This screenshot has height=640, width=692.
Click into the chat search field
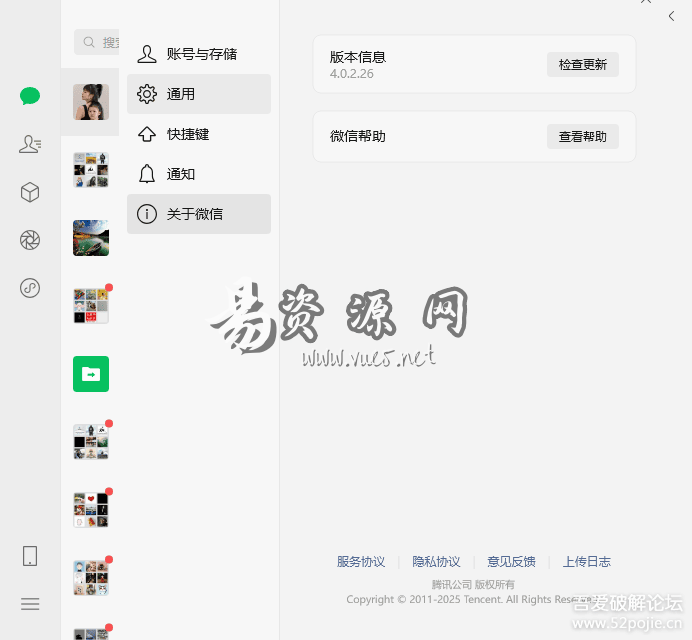tap(97, 42)
